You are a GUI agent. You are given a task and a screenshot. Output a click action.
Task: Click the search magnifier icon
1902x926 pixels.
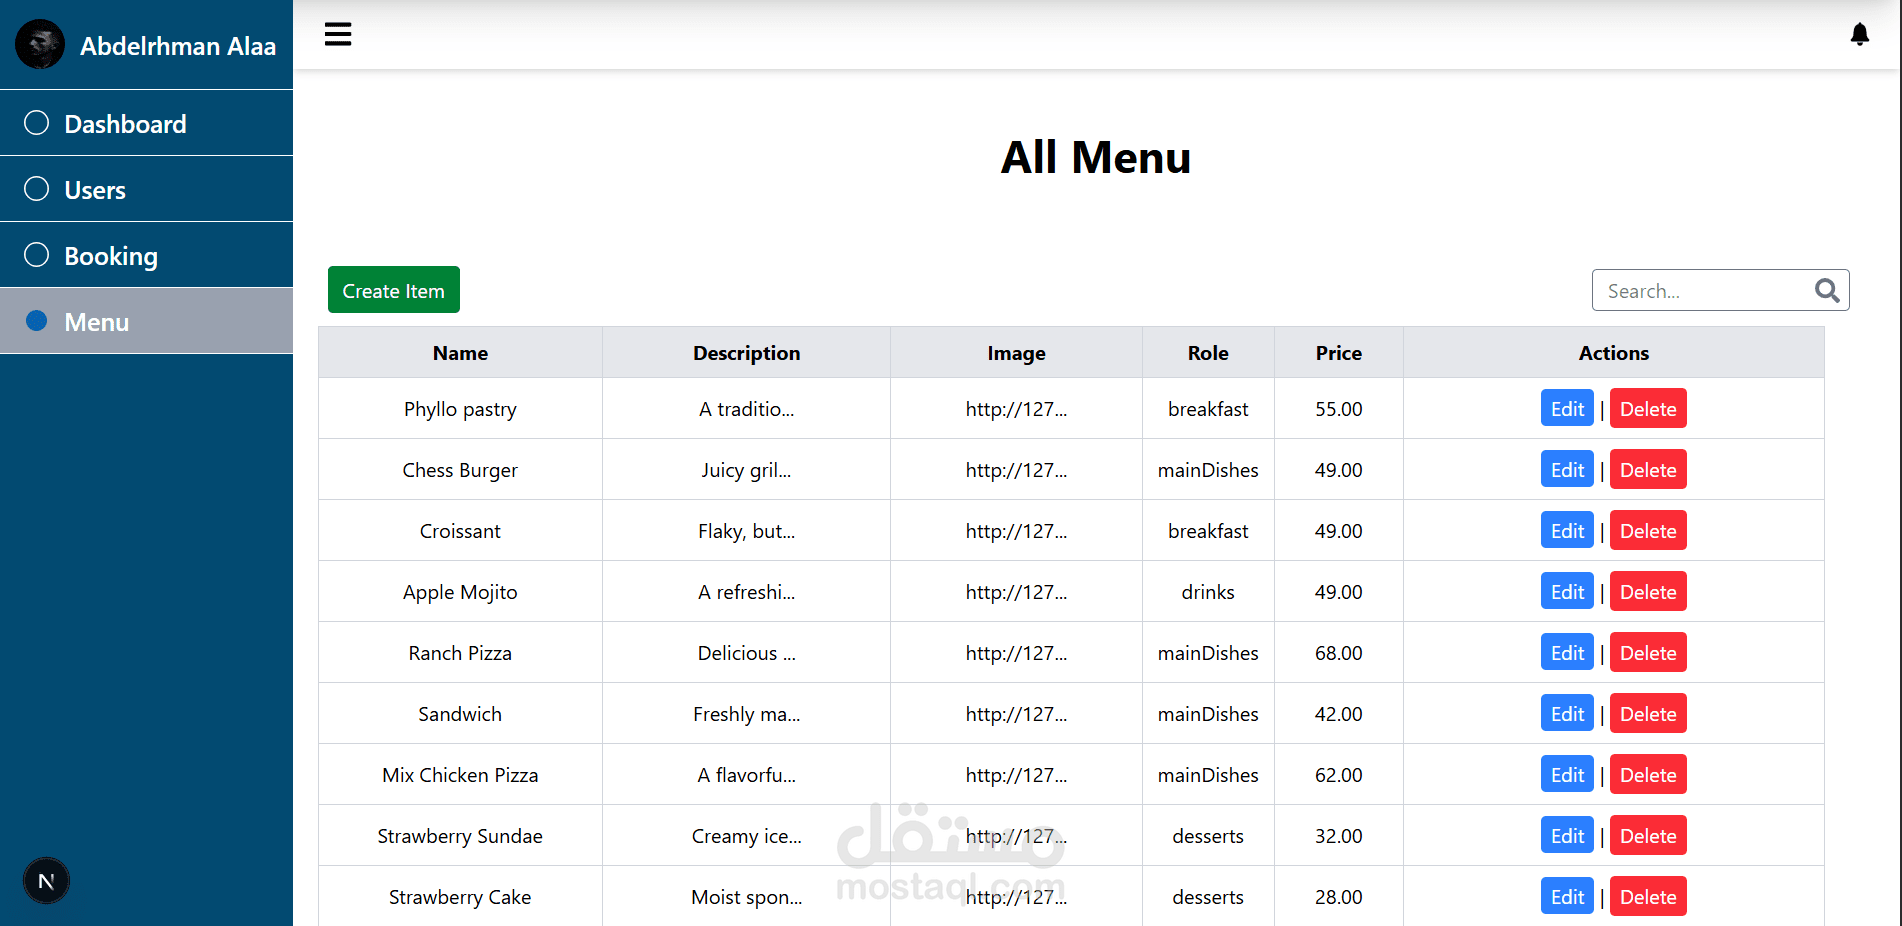pyautogui.click(x=1827, y=290)
